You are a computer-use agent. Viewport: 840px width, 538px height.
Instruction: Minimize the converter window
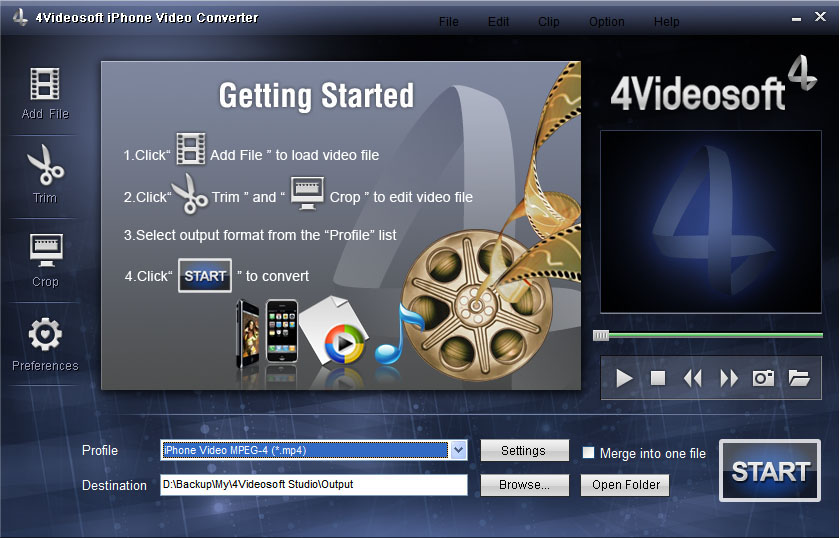pyautogui.click(x=797, y=19)
